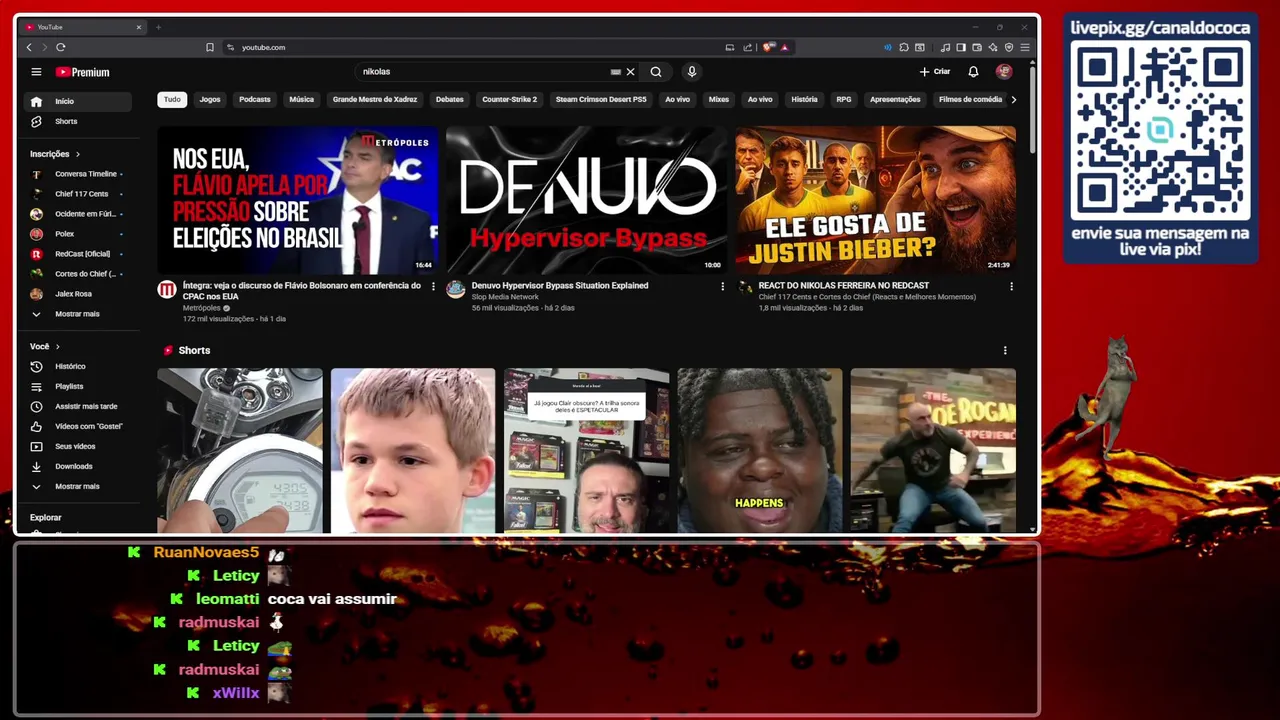Start voice search with microphone icon
Viewport: 1280px width, 720px height.
[691, 72]
